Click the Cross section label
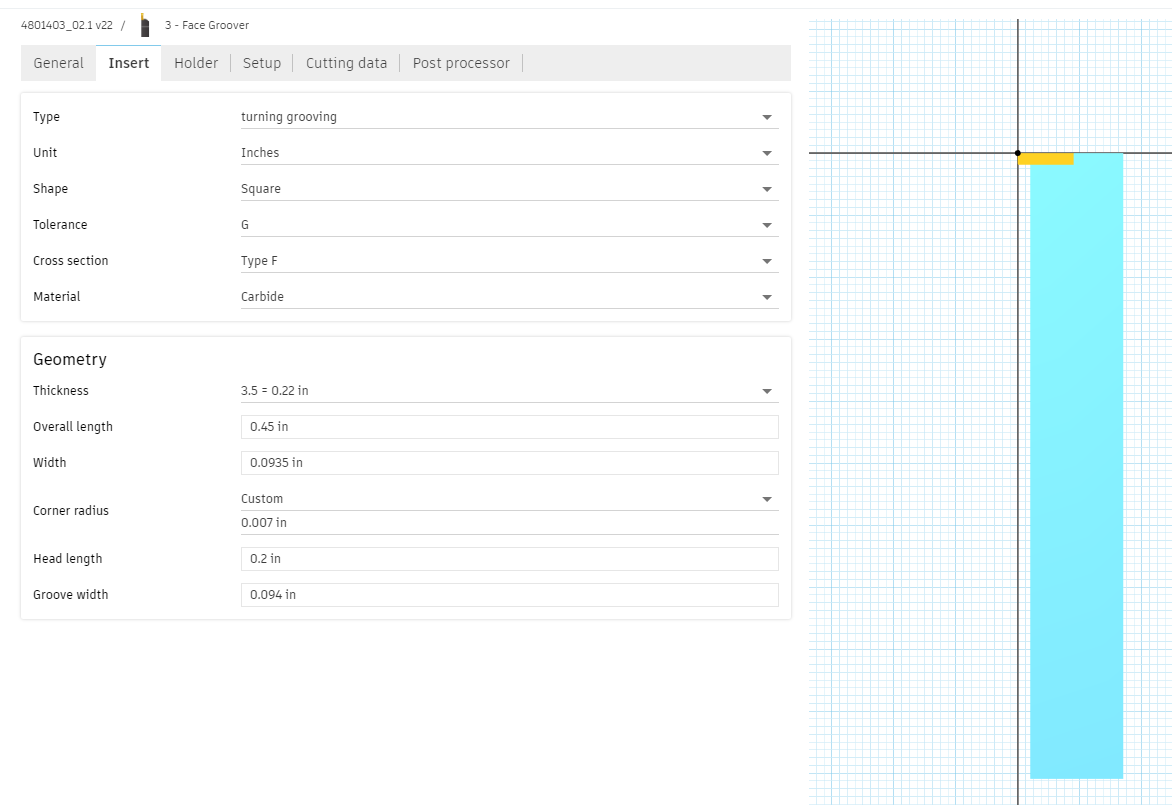1172x805 pixels. point(70,260)
